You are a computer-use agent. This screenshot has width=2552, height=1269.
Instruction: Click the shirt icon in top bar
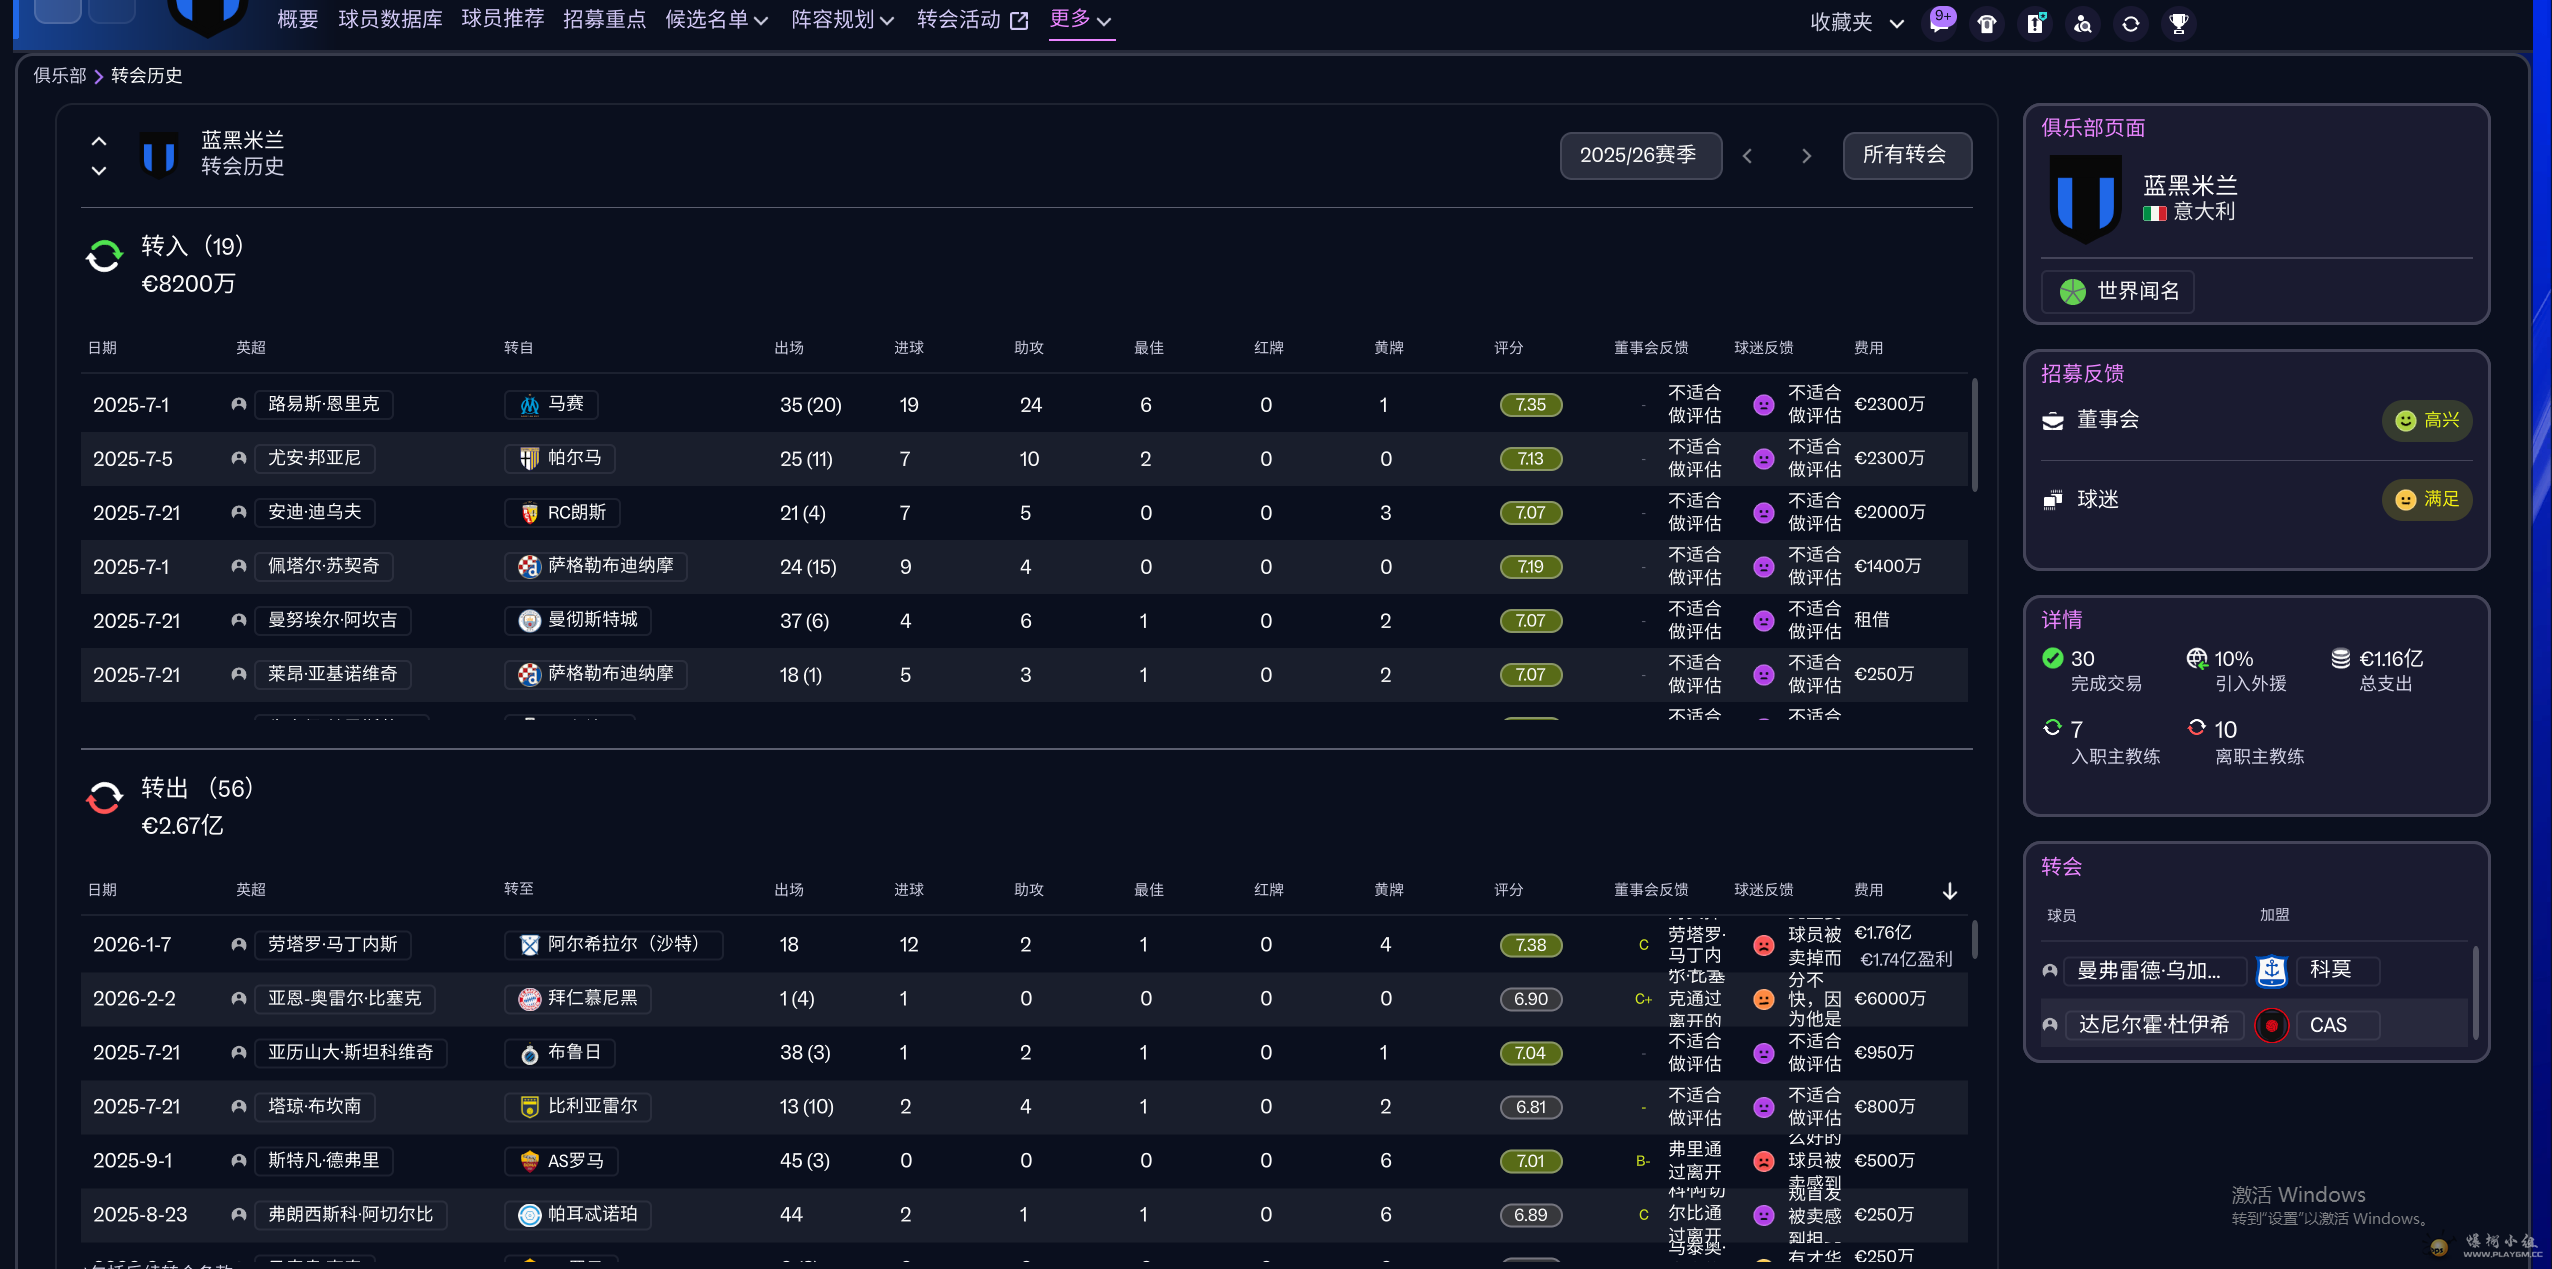tap(1987, 23)
